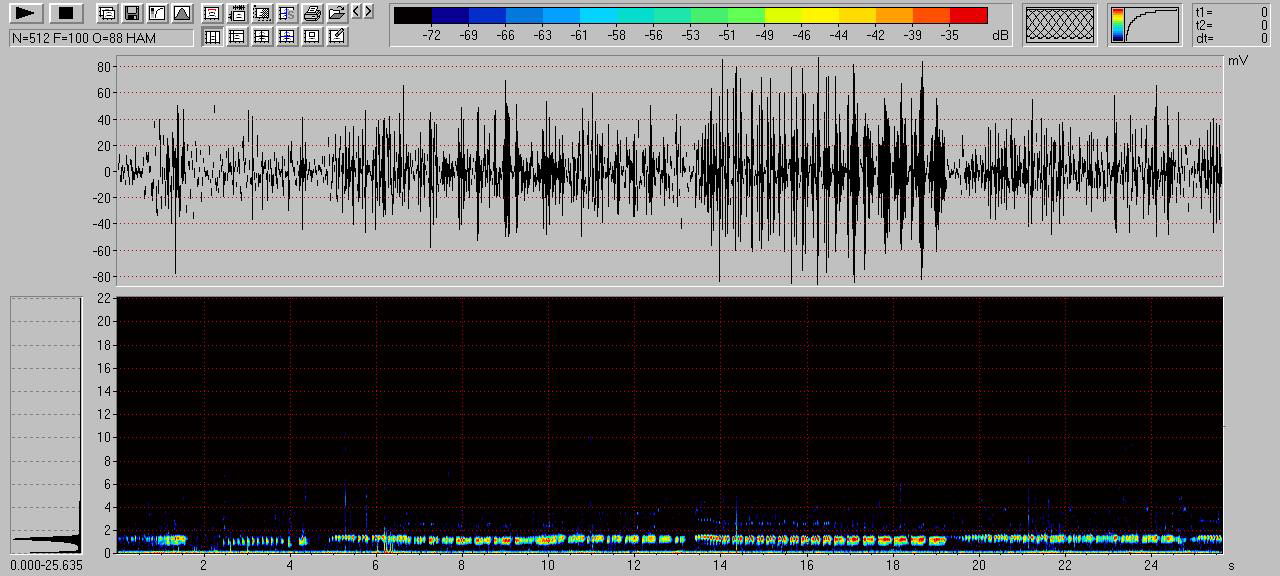The height and width of the screenshot is (576, 1280).
Task: Click the left arrow to go back
Action: click(357, 11)
